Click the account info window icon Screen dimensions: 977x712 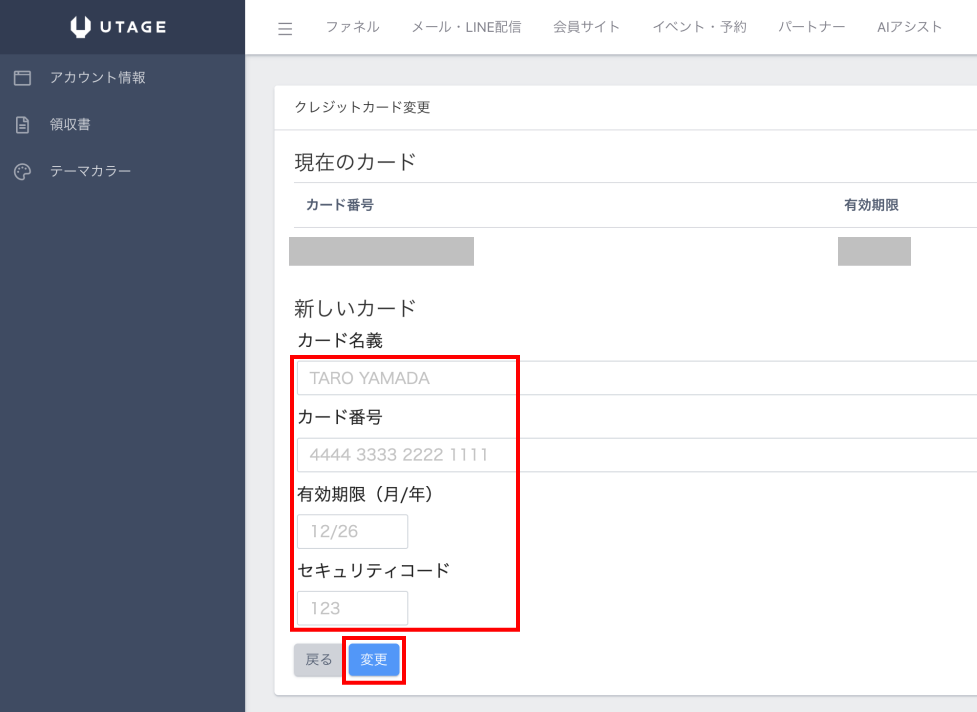[22, 78]
